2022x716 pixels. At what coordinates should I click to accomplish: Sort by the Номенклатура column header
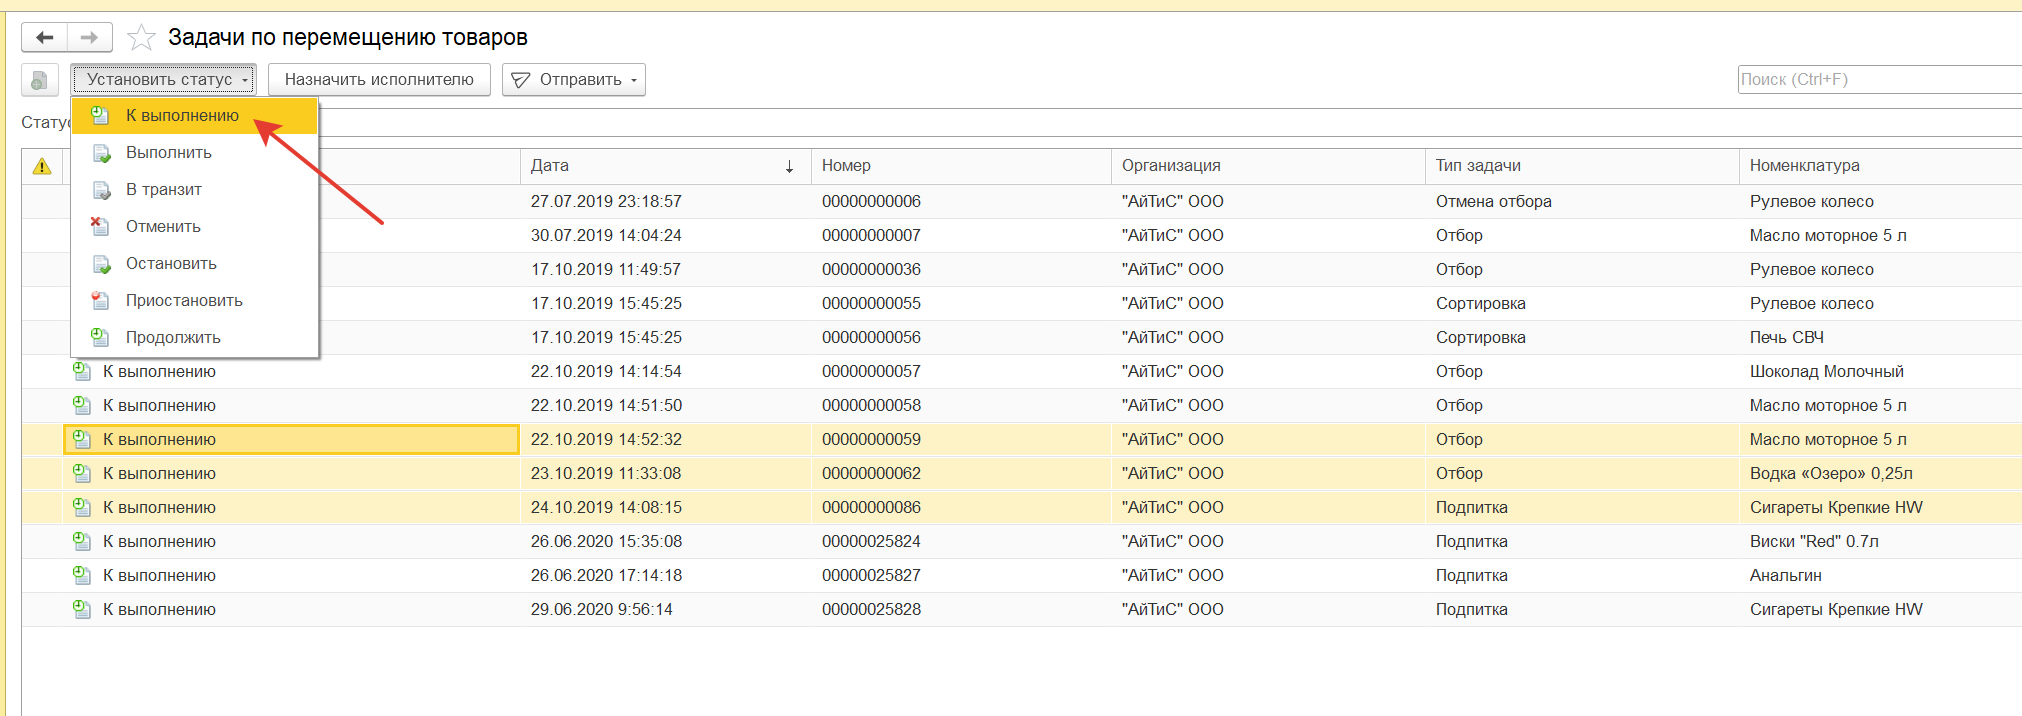tap(1880, 166)
